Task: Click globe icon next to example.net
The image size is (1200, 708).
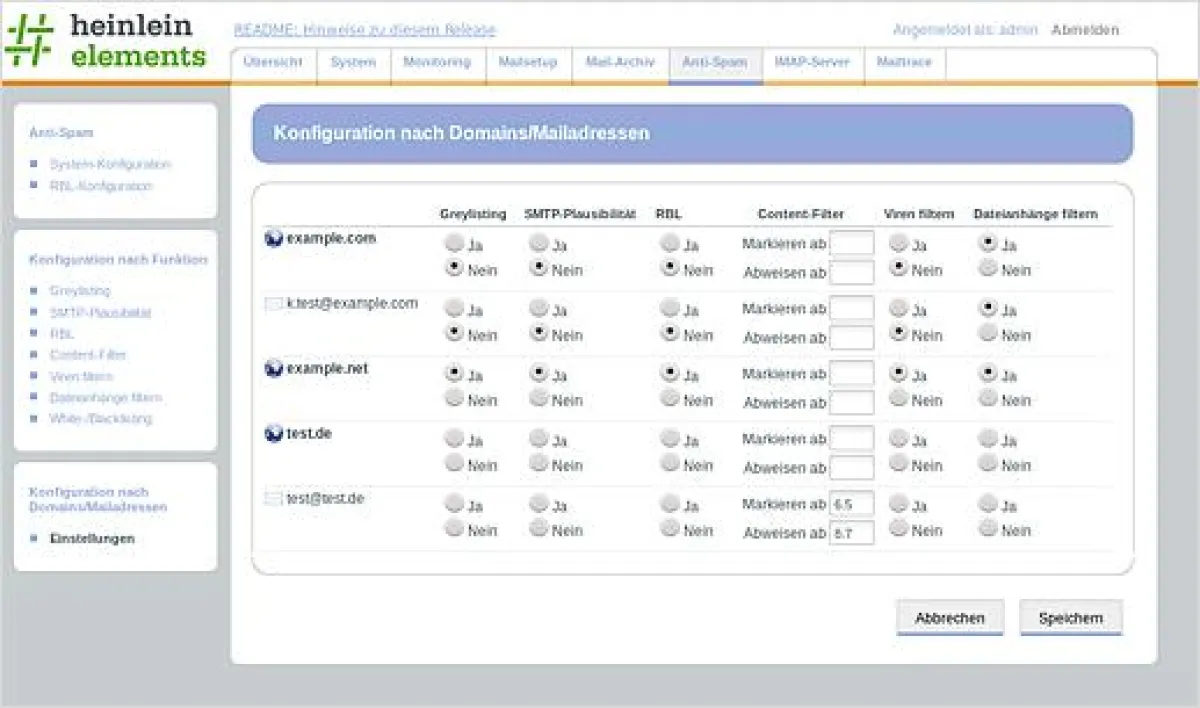Action: point(273,369)
